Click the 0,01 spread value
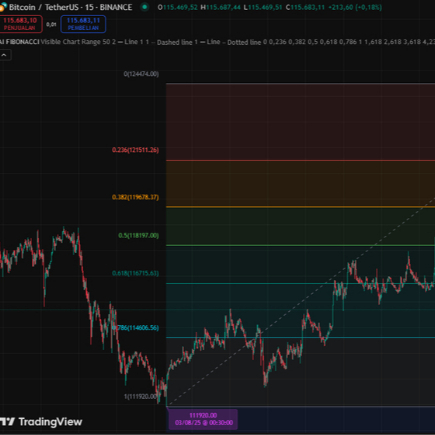The height and width of the screenshot is (435, 435). tap(51, 24)
